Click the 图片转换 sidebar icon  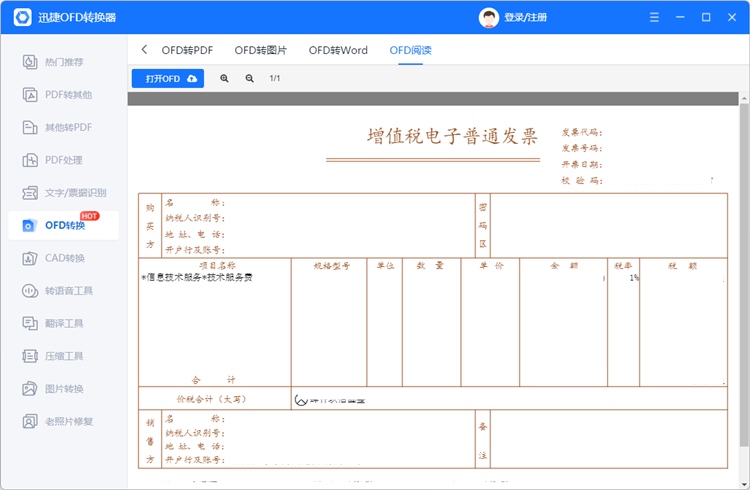click(30, 389)
